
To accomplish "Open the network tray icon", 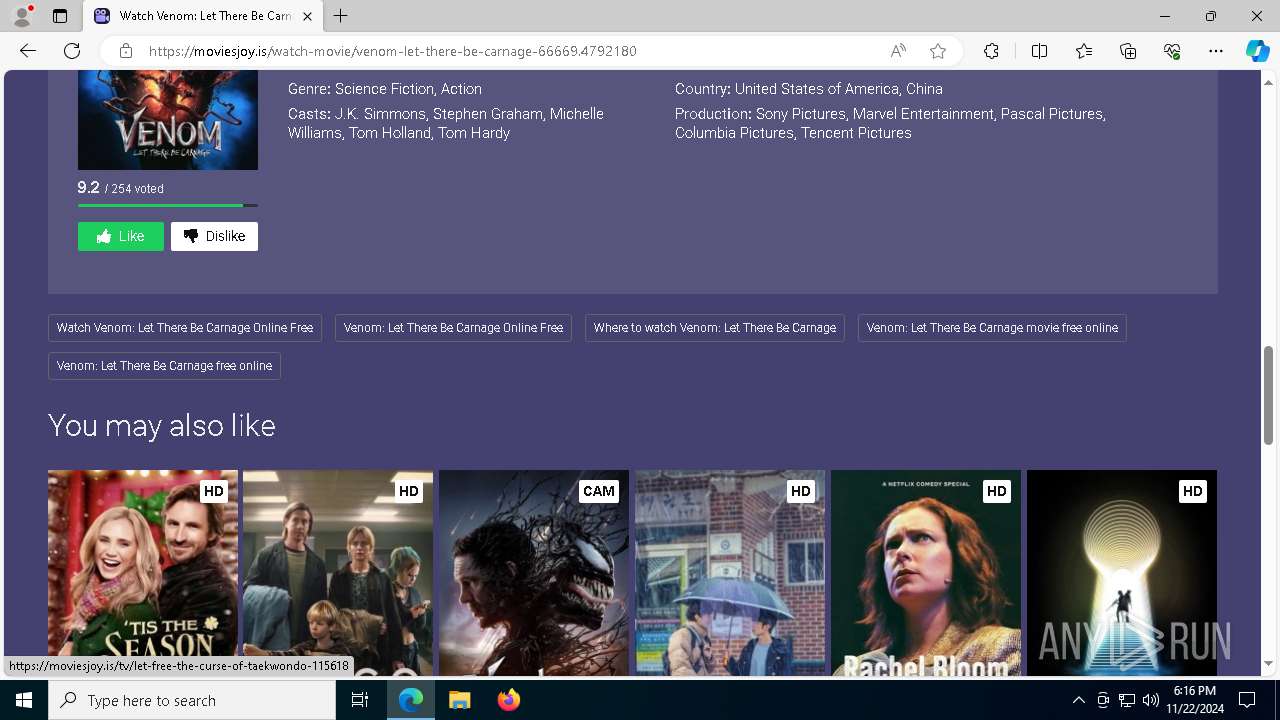I will click(x=1127, y=700).
